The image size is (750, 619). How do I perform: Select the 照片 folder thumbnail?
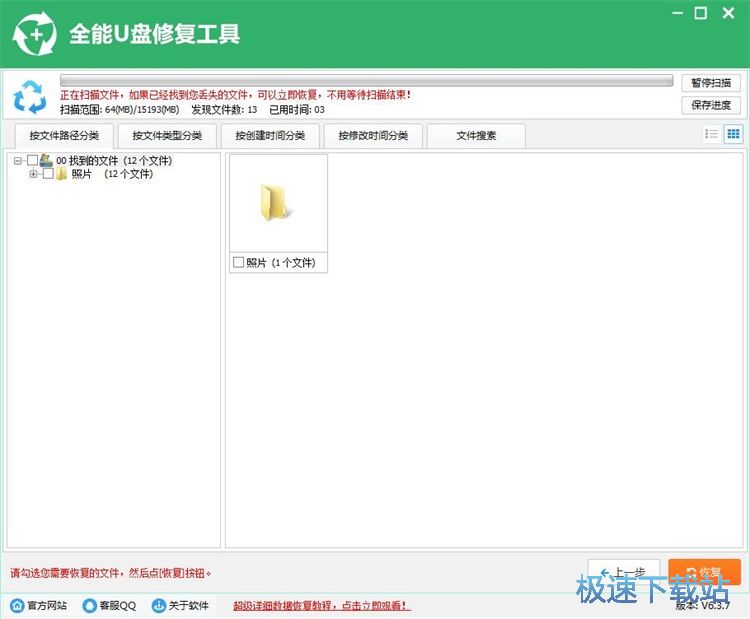[278, 203]
